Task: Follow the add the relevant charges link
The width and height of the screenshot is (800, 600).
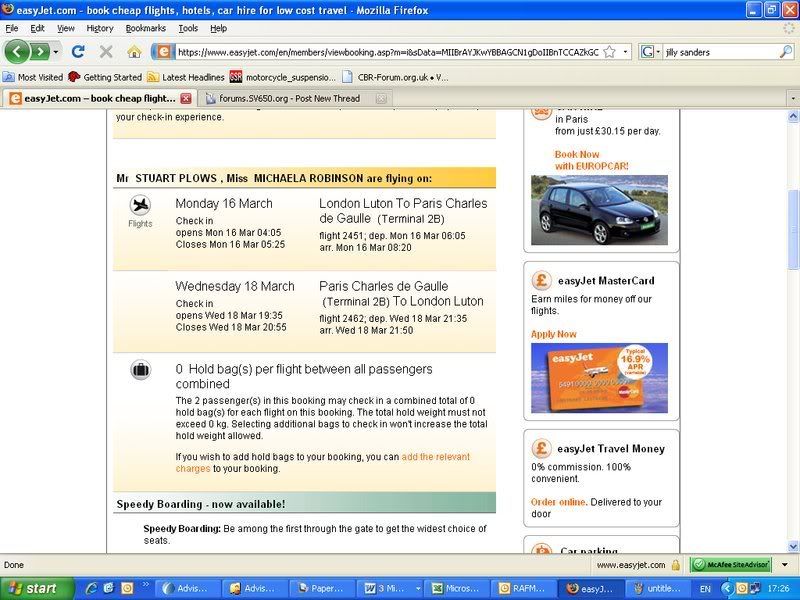Action: point(322,463)
